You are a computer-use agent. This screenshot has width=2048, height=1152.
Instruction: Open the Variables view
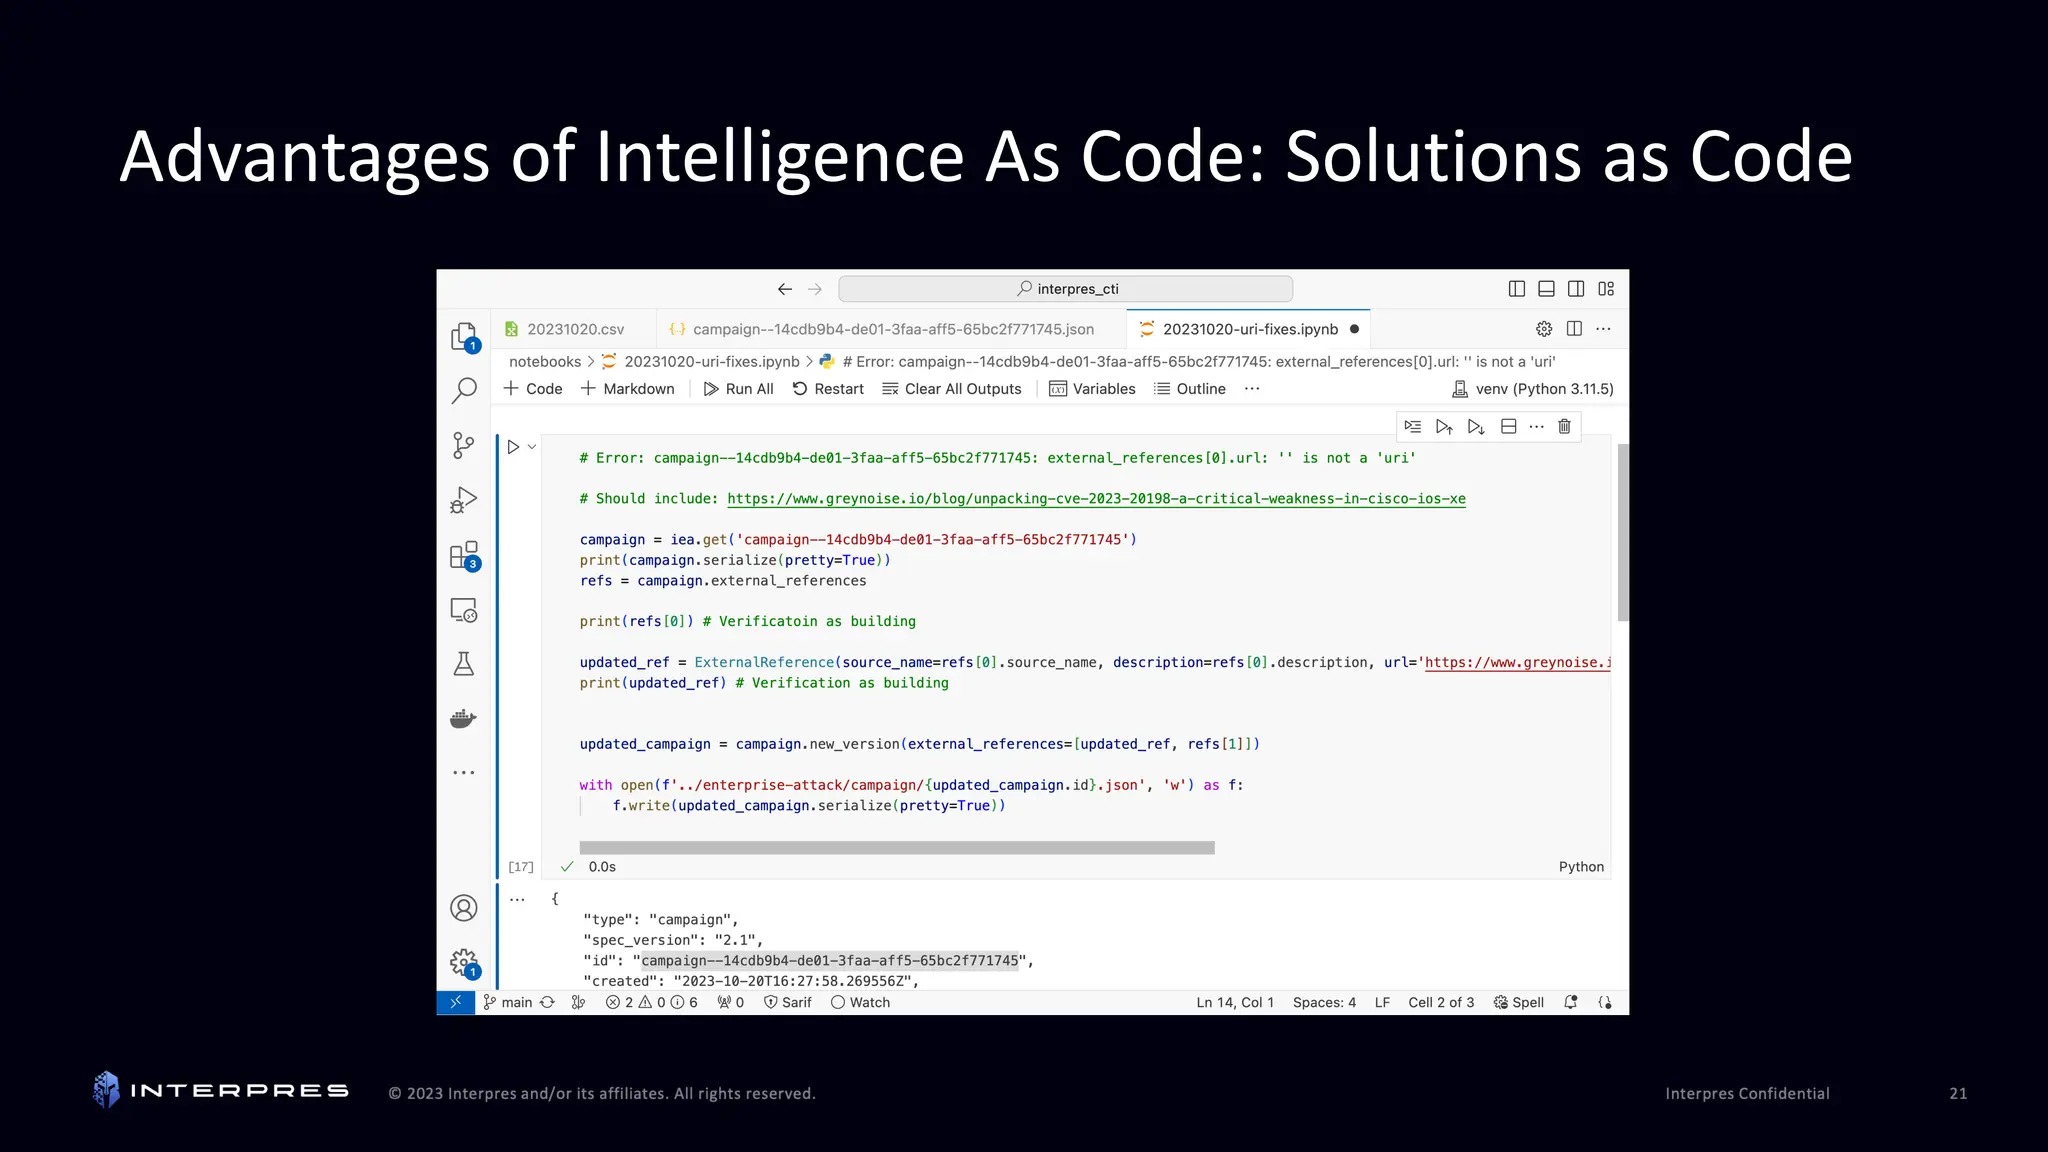click(x=1092, y=389)
